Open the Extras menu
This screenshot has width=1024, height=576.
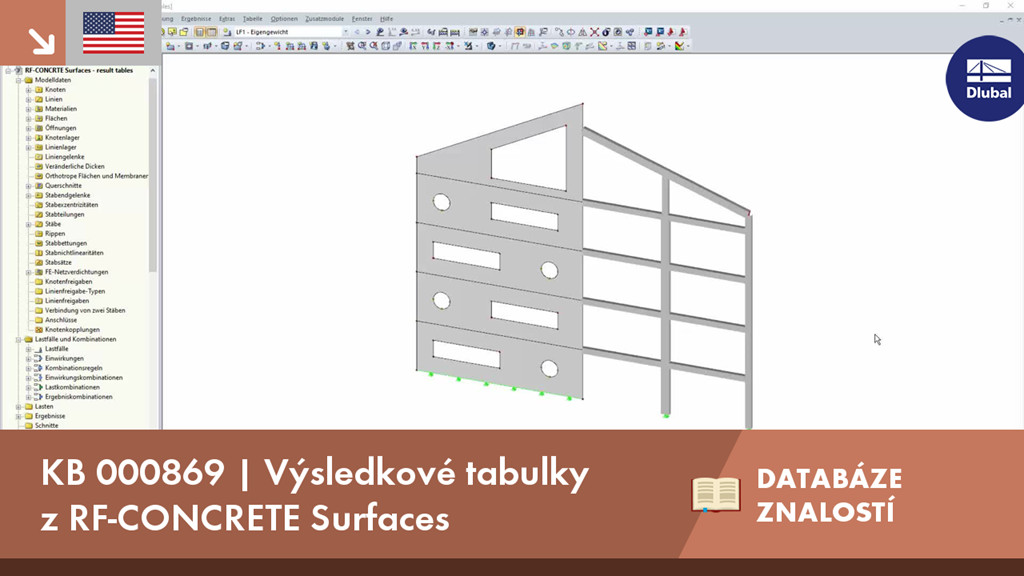click(227, 19)
